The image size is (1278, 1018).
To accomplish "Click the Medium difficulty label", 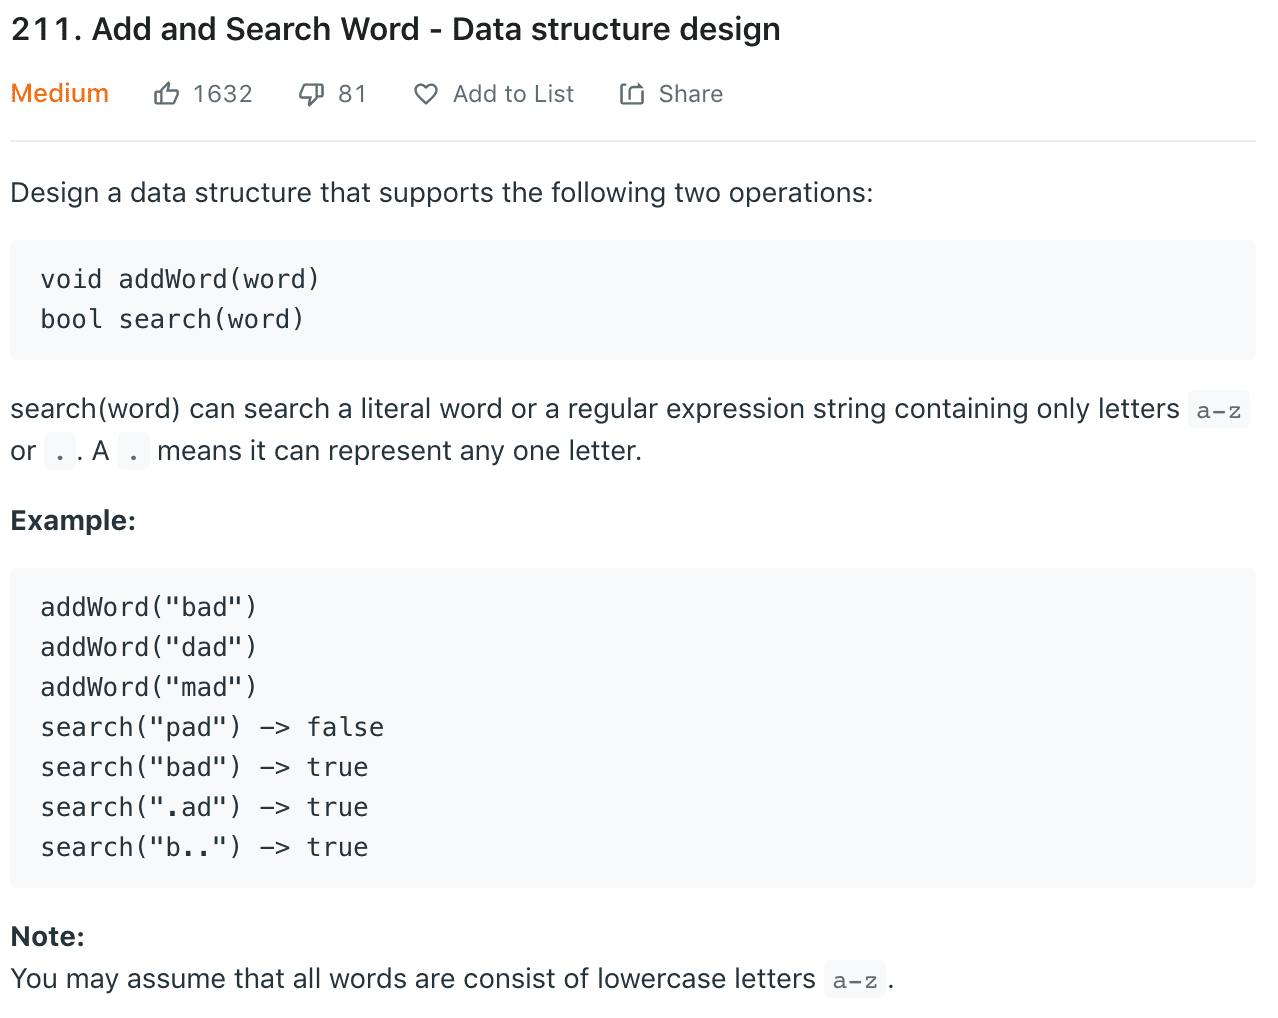I will pos(60,93).
